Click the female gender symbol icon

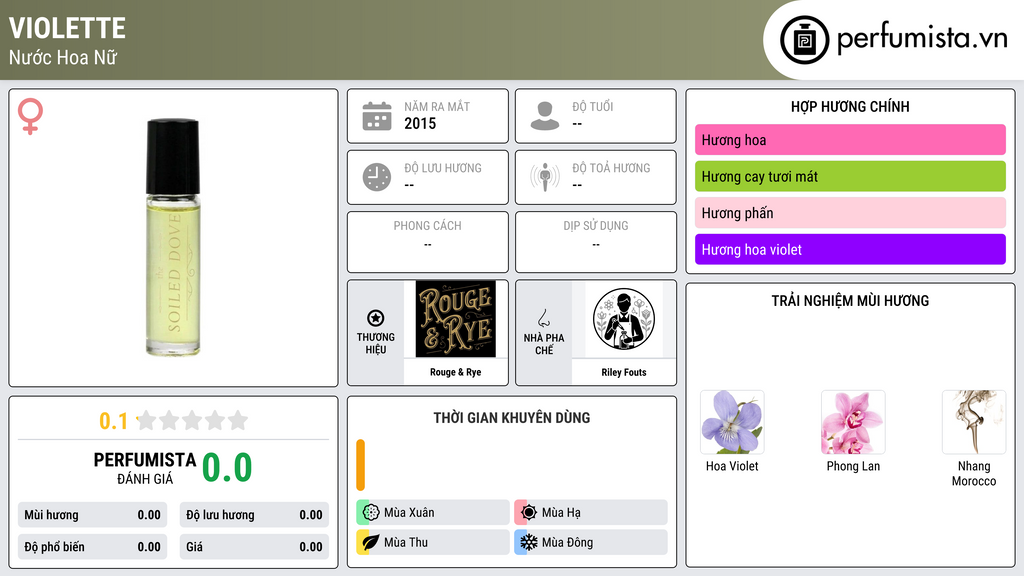[x=30, y=116]
